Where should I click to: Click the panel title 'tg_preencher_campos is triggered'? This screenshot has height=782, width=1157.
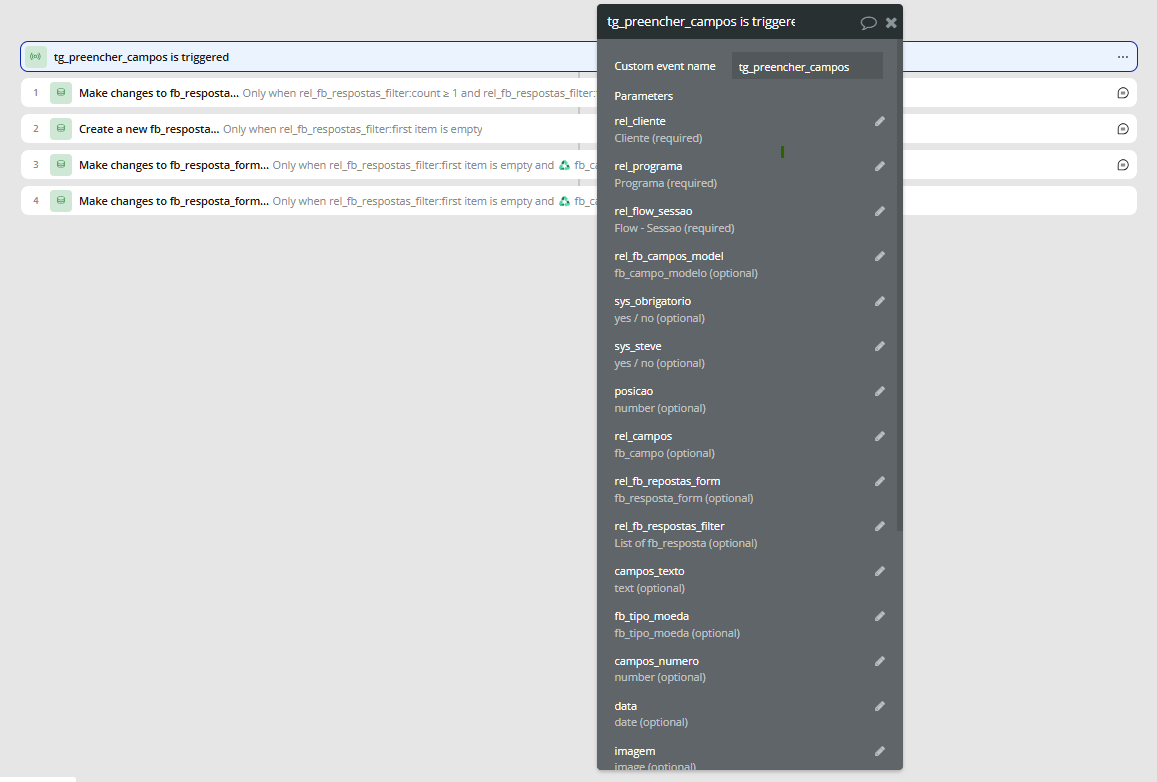click(701, 22)
